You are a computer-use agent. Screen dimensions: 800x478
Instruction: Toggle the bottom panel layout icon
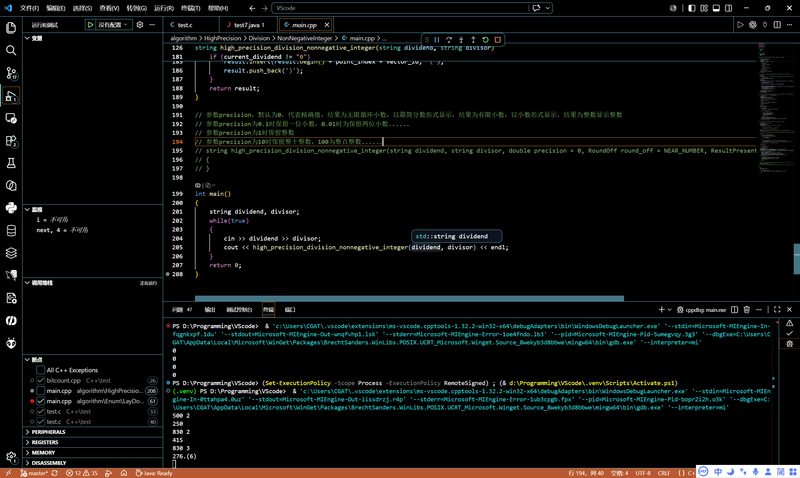pos(716,8)
